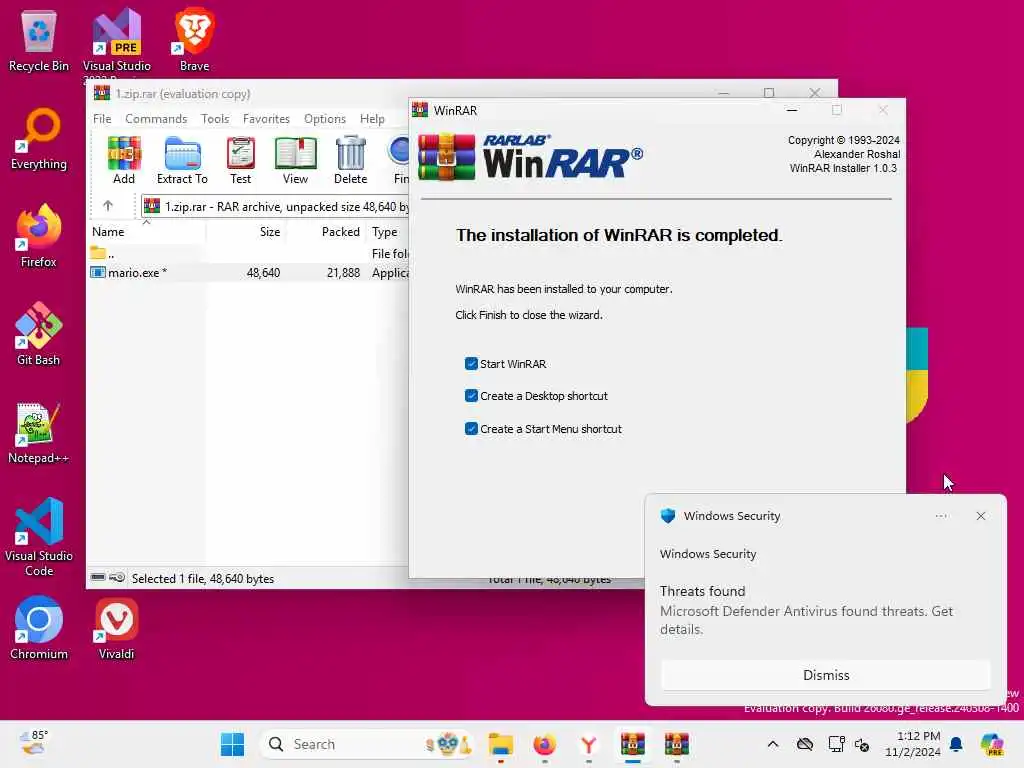Viewport: 1024px width, 768px height.
Task: Launch Everything search desktop icon
Action: coord(39,138)
